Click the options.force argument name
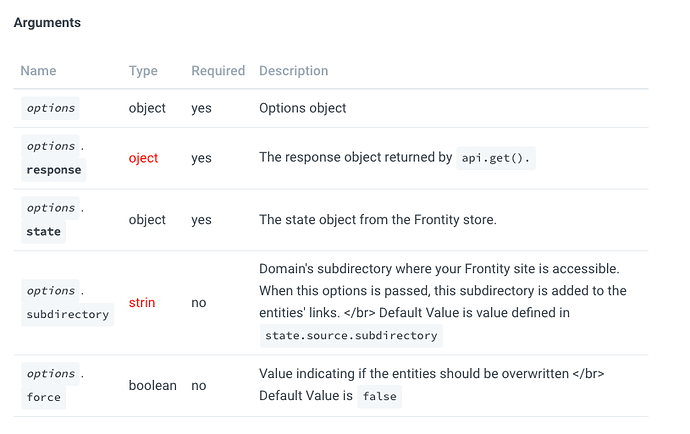 click(x=51, y=385)
